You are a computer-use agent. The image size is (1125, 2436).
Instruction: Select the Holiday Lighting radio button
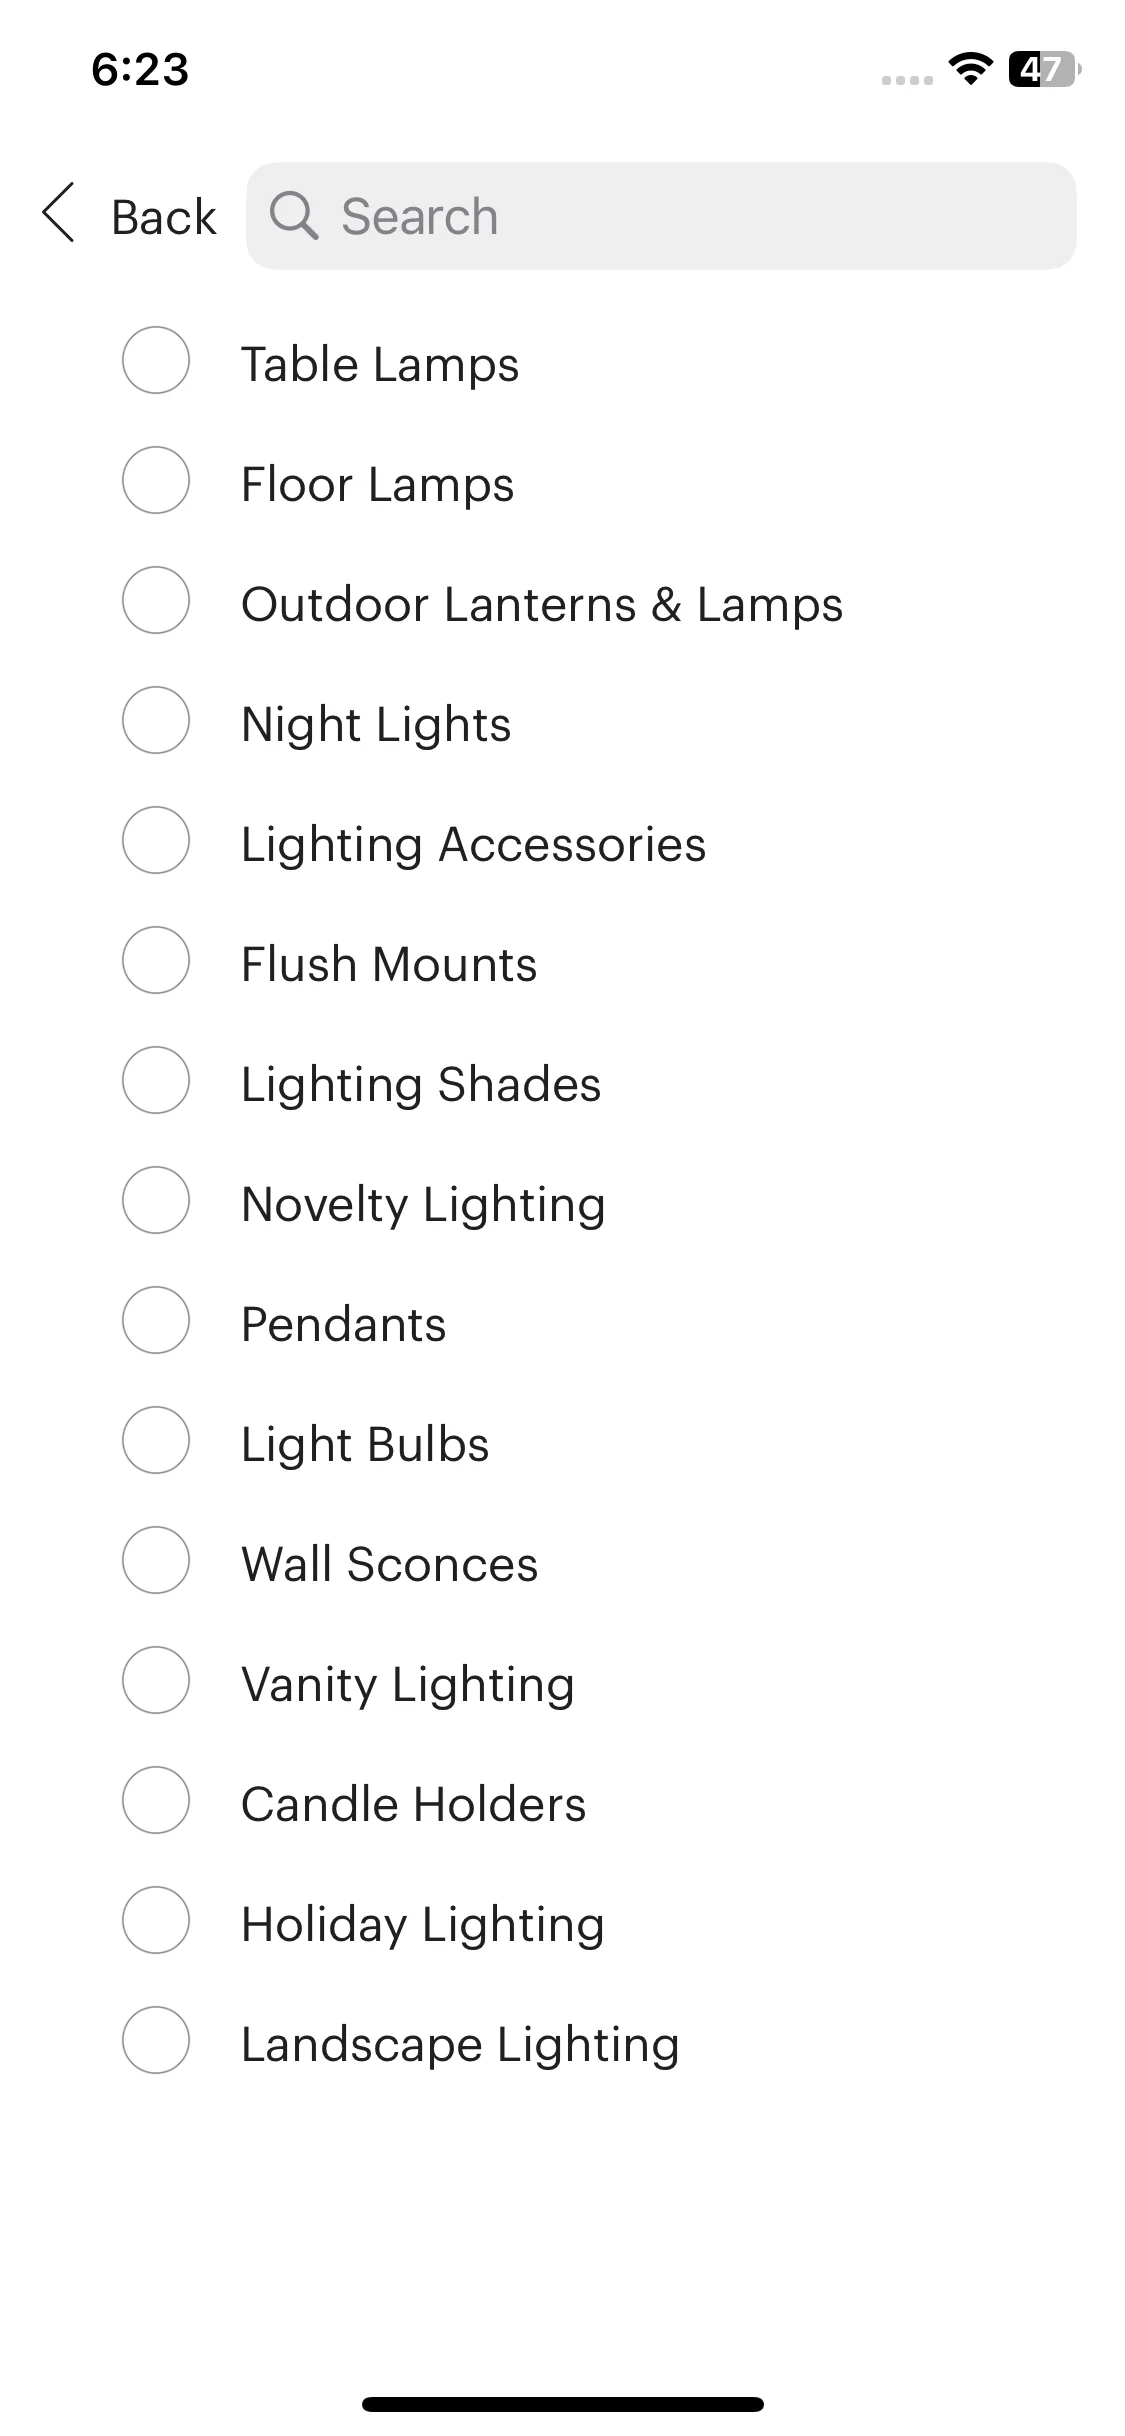tap(156, 1920)
